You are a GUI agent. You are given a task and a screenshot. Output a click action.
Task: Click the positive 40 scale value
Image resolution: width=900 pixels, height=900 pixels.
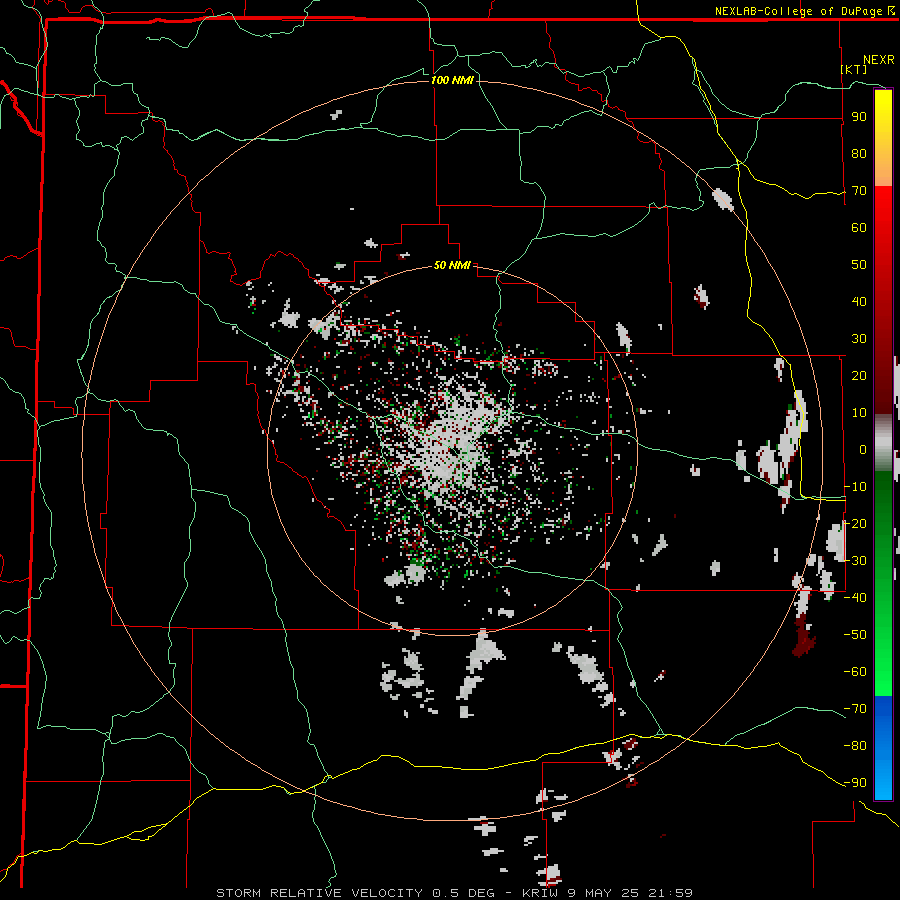point(859,301)
